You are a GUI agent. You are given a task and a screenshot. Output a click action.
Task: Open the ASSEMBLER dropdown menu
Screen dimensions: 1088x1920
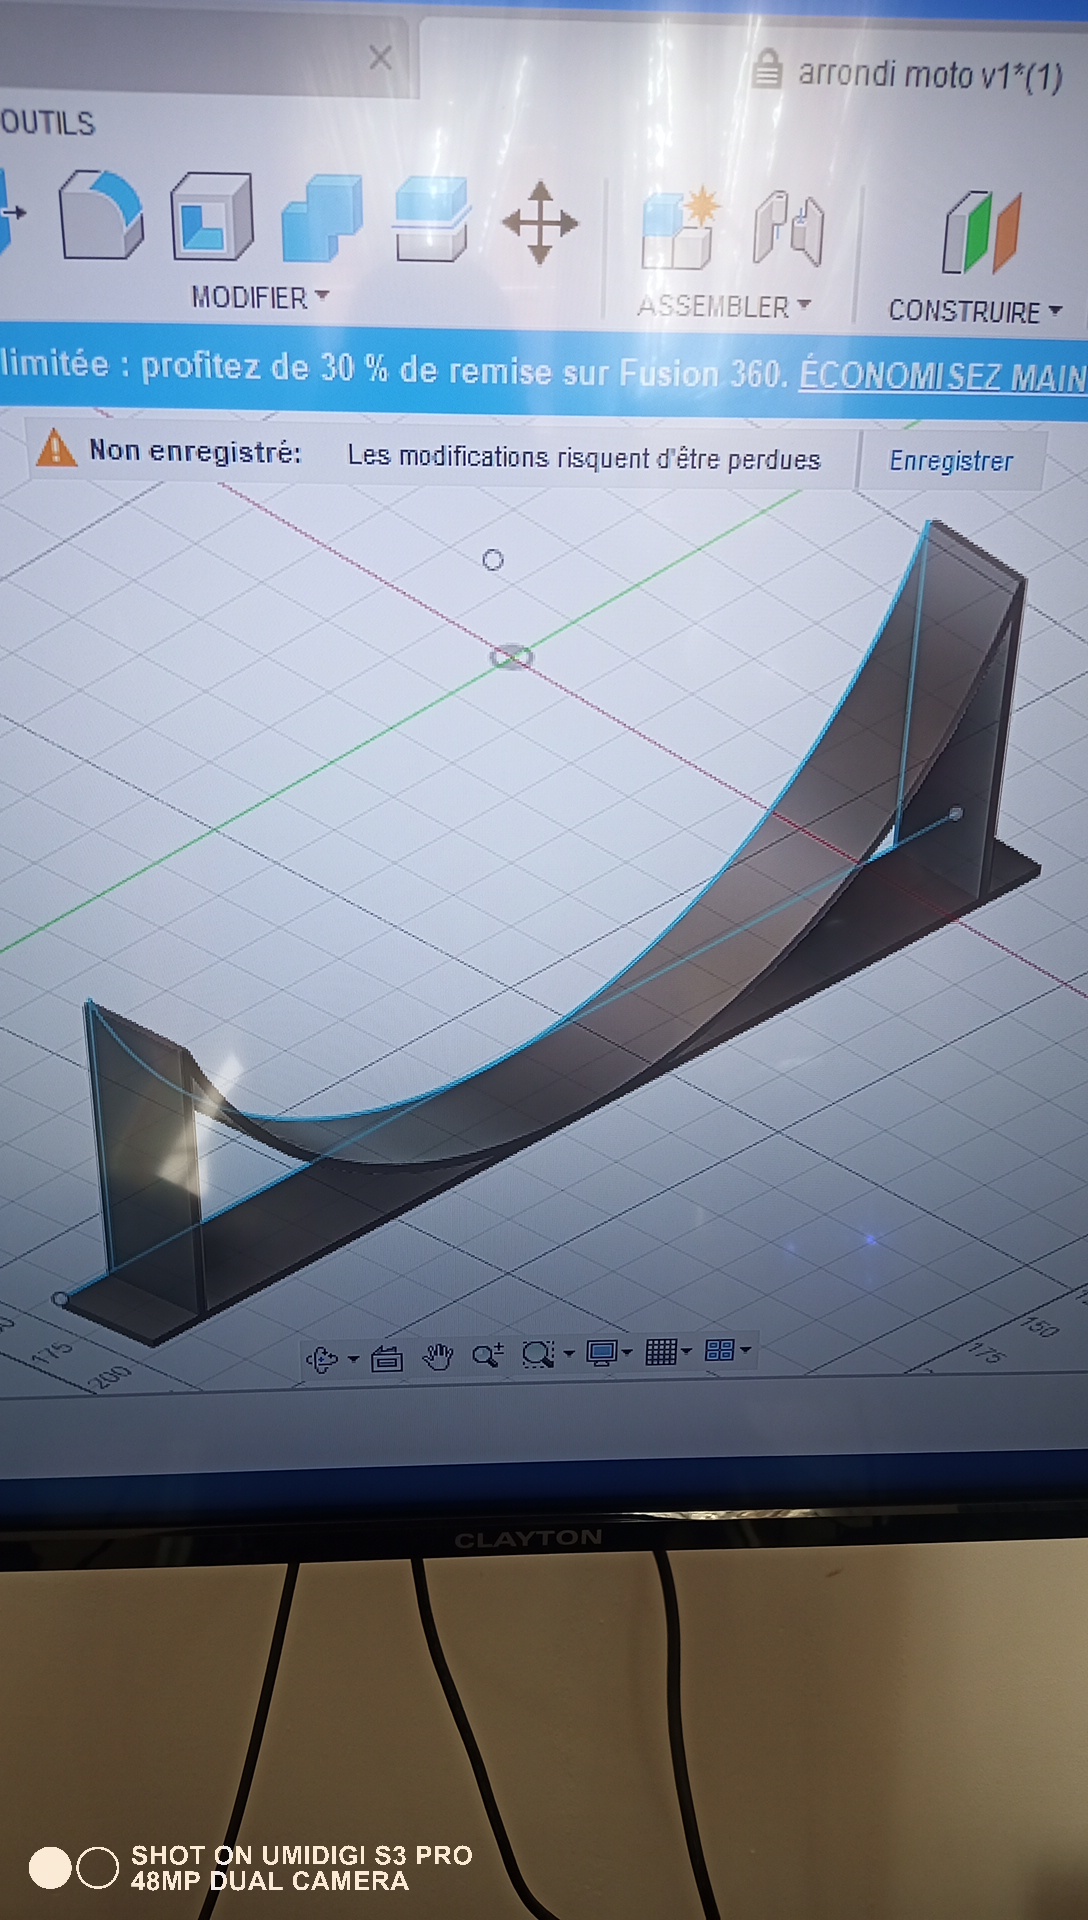724,306
